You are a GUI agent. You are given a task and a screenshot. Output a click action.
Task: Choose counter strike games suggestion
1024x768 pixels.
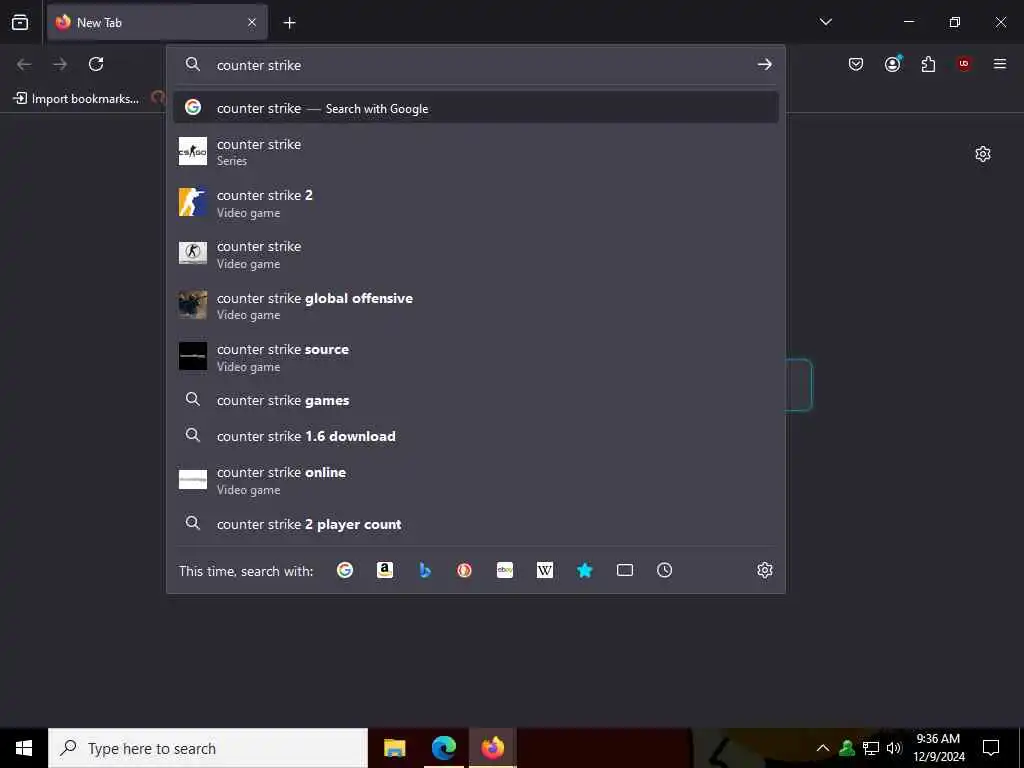click(x=475, y=400)
